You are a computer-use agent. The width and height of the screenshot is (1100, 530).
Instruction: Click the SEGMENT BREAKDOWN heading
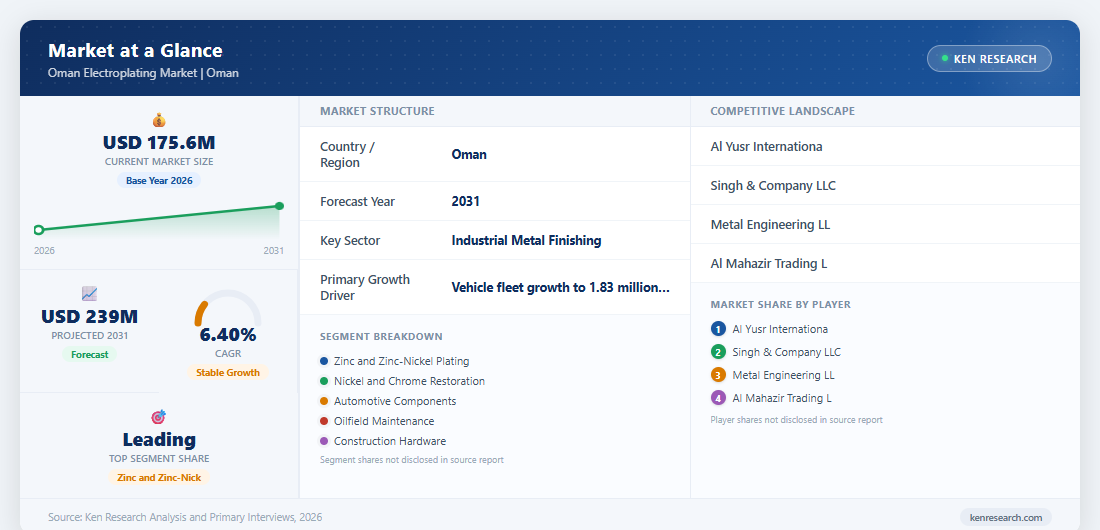(381, 337)
